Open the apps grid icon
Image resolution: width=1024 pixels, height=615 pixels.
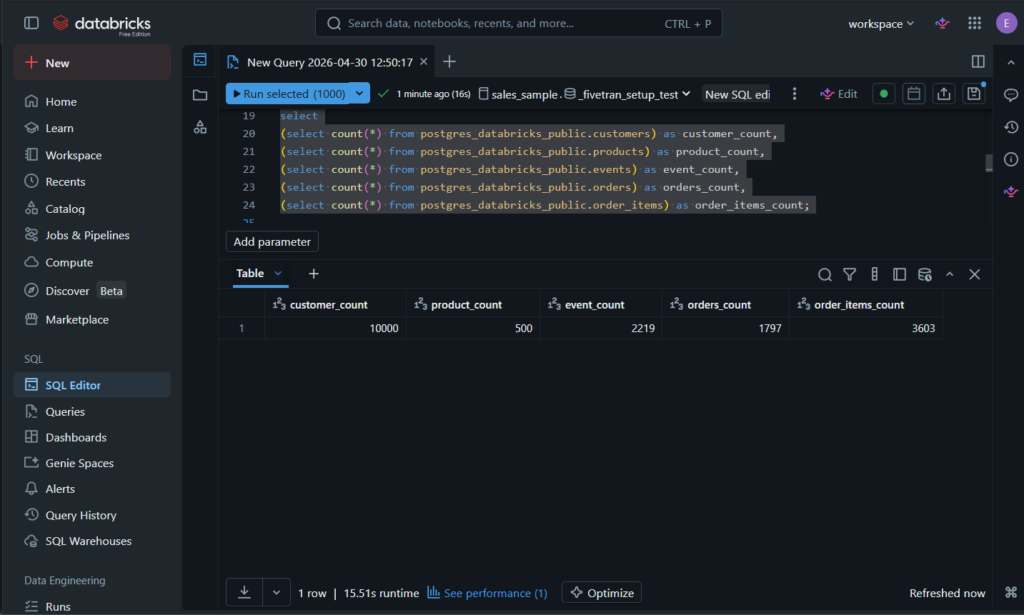(974, 24)
